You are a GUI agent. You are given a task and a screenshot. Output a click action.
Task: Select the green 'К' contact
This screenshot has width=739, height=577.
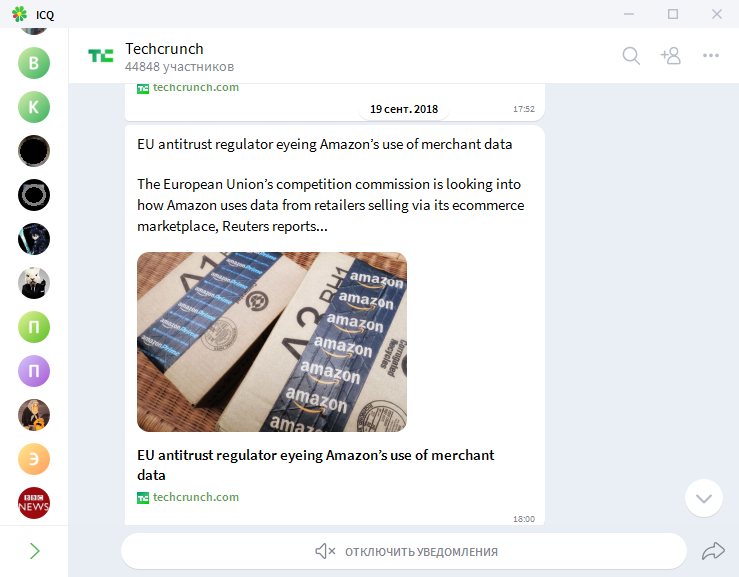(34, 107)
